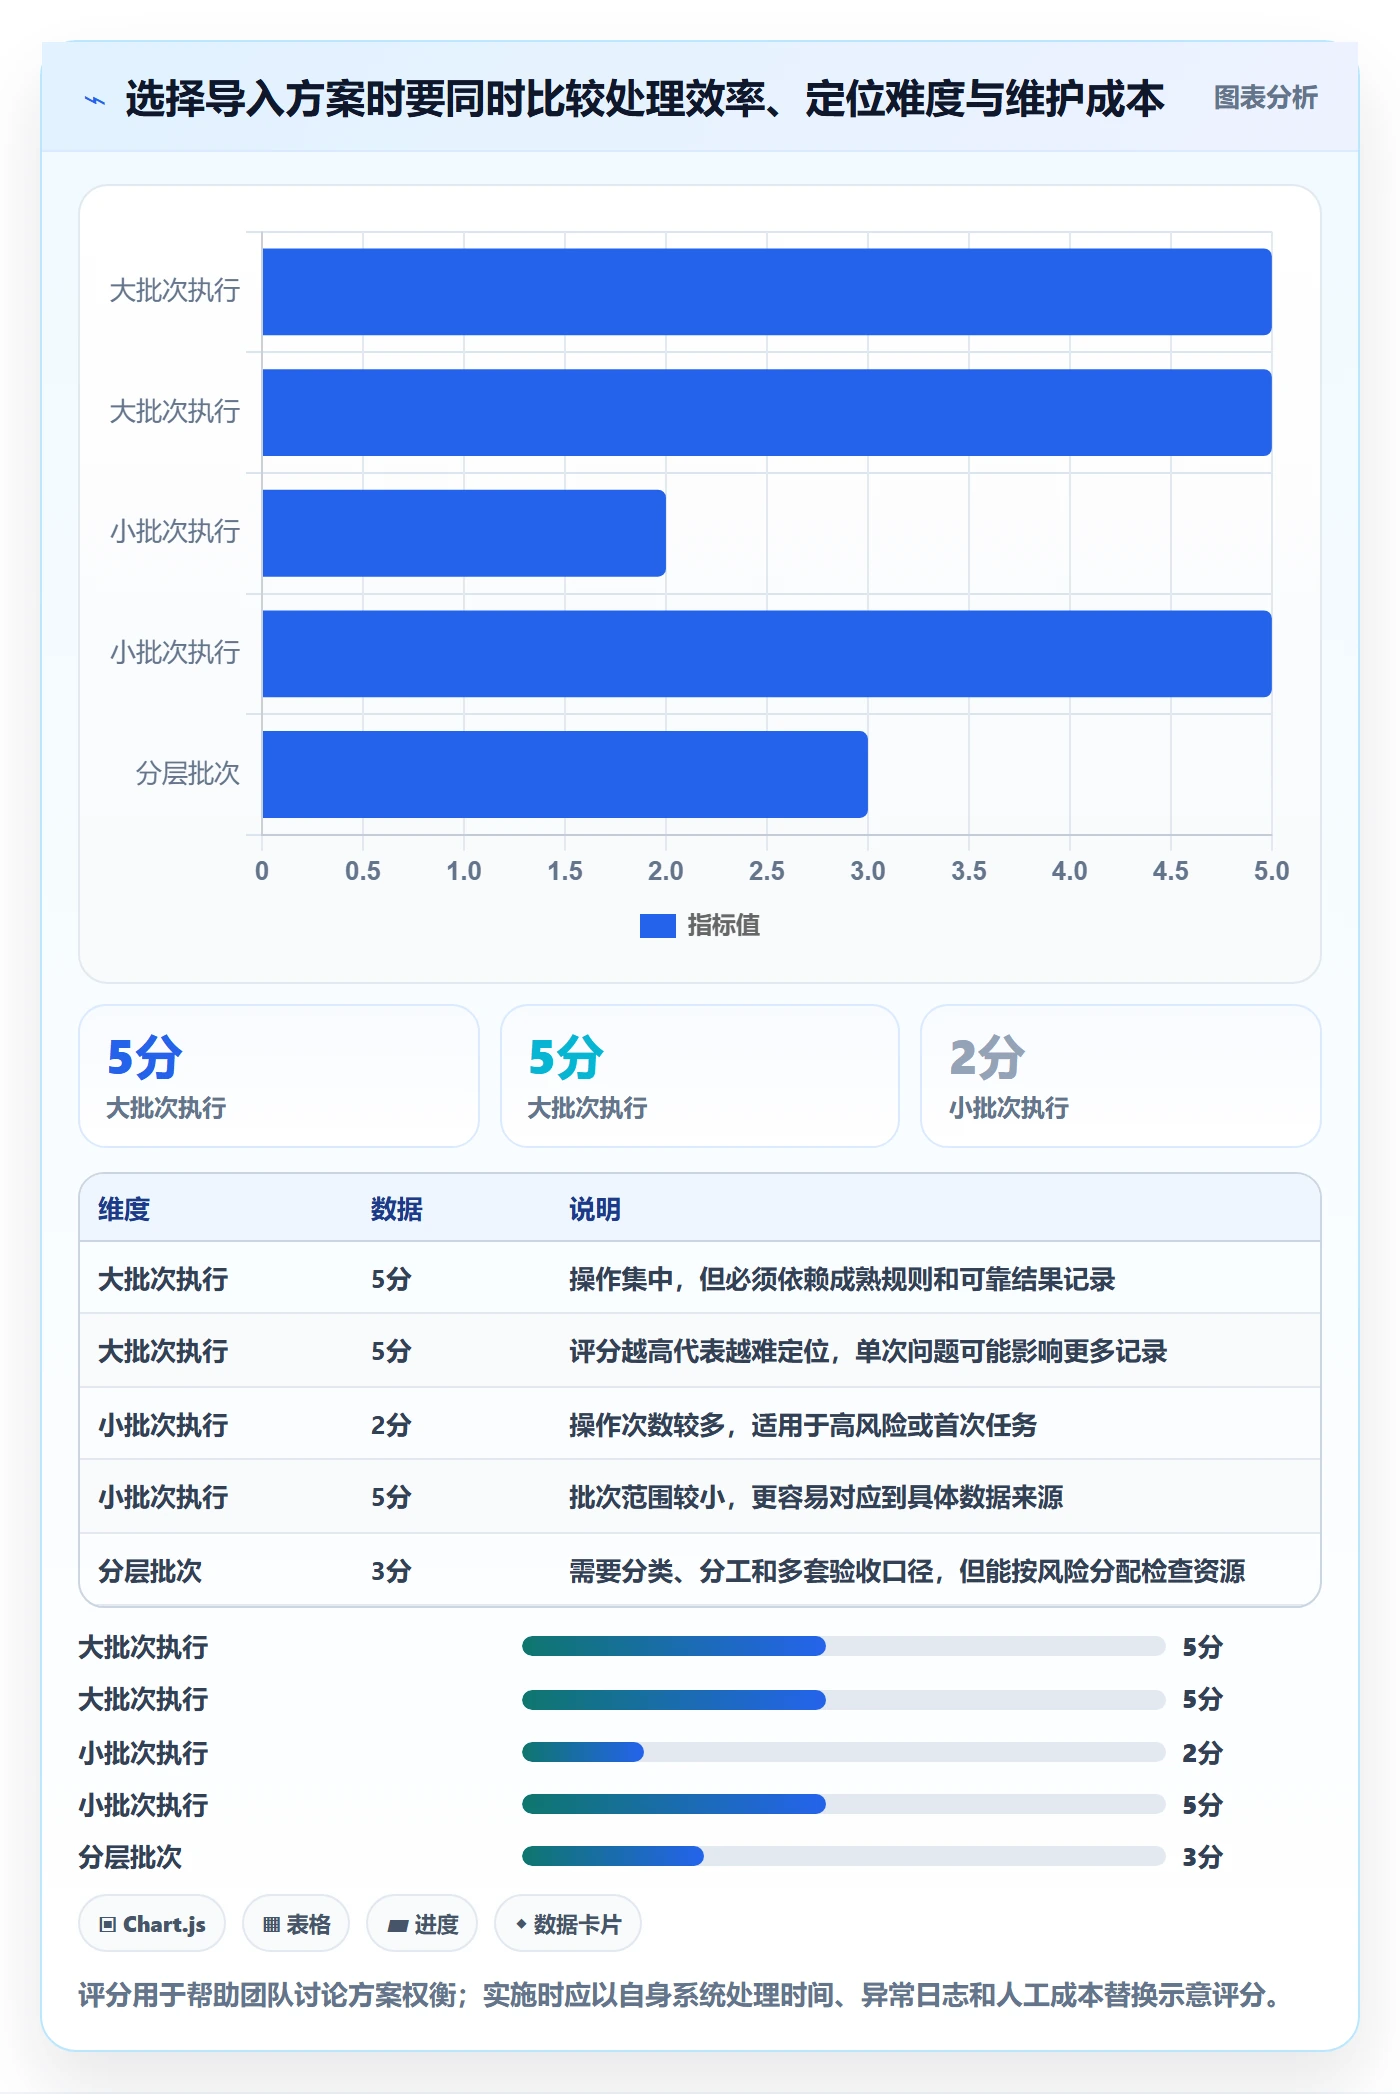
Task: Click the cell 操作次数较多，适用于高风险或首次任务
Action: tap(803, 1425)
